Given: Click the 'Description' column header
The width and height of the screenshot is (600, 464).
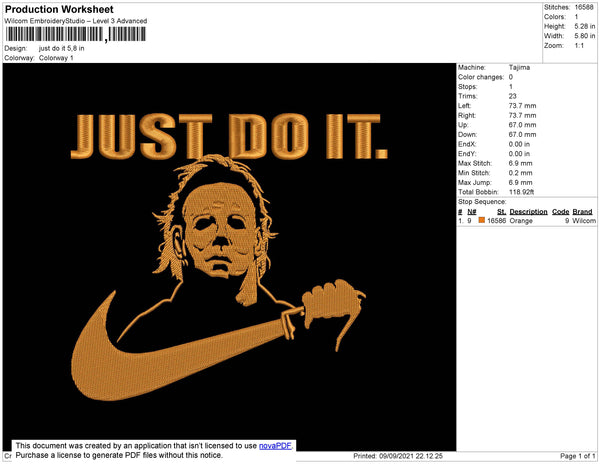Looking at the screenshot, I should (528, 212).
